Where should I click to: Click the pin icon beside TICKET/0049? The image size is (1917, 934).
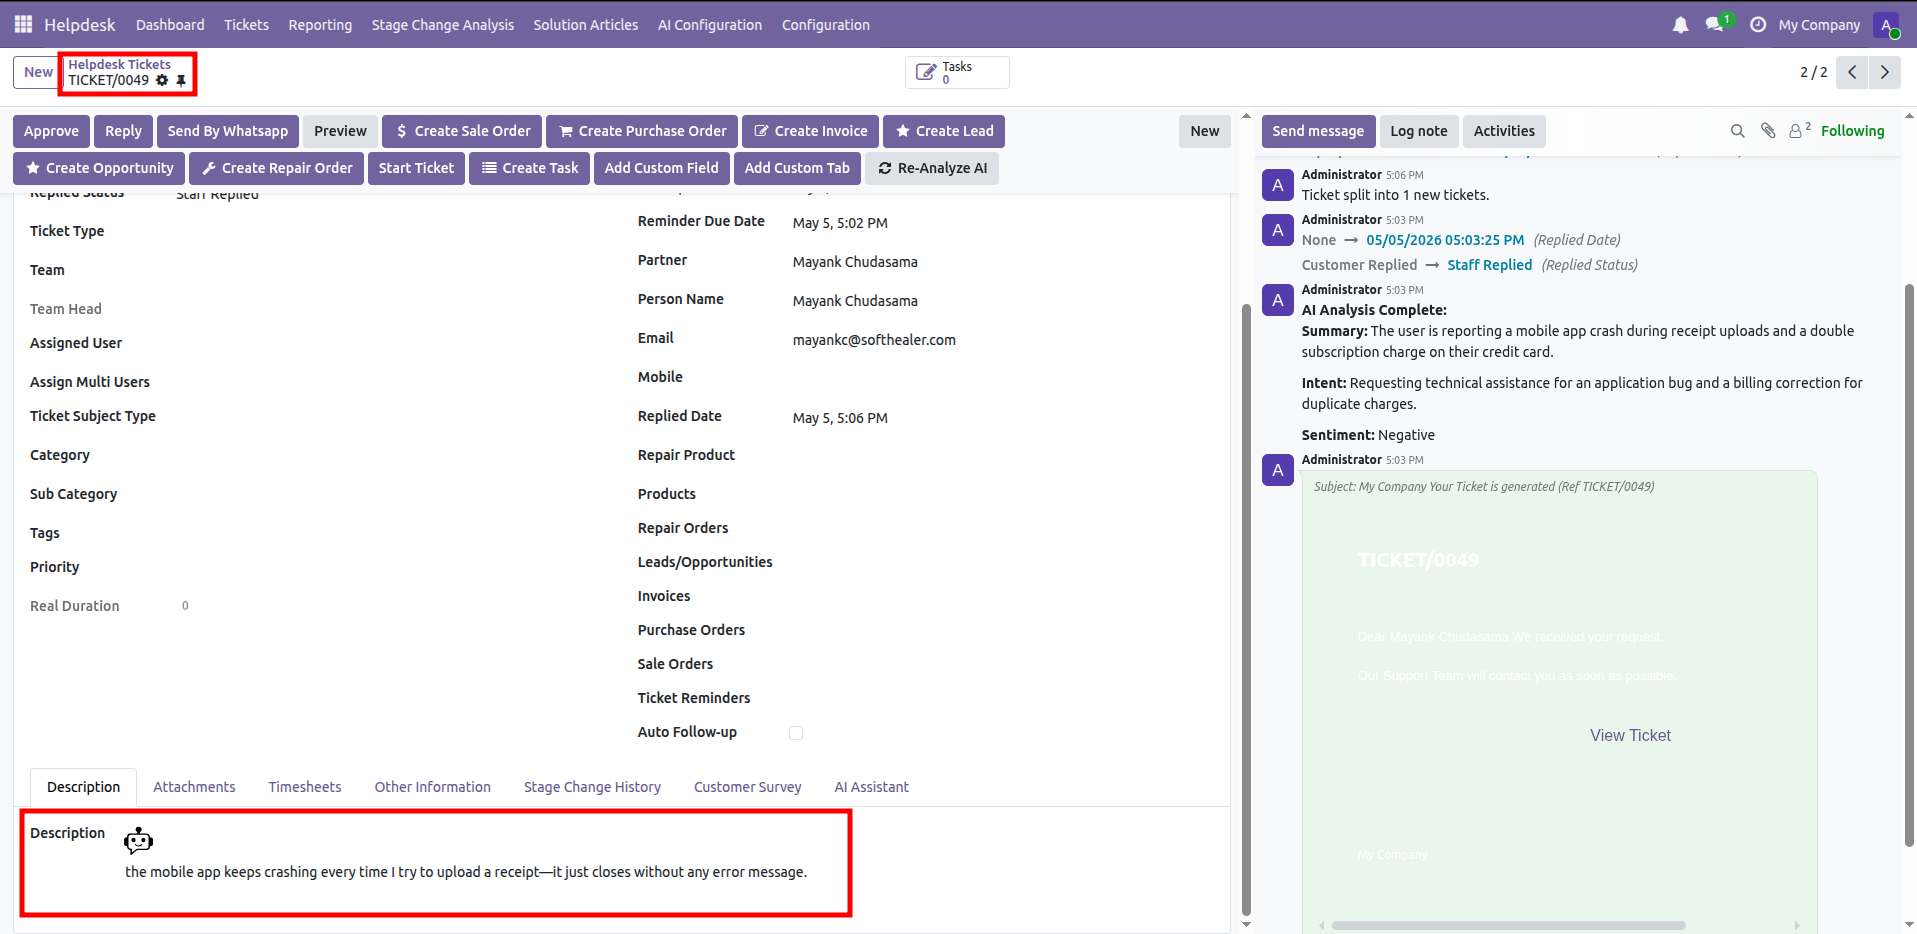coord(181,80)
